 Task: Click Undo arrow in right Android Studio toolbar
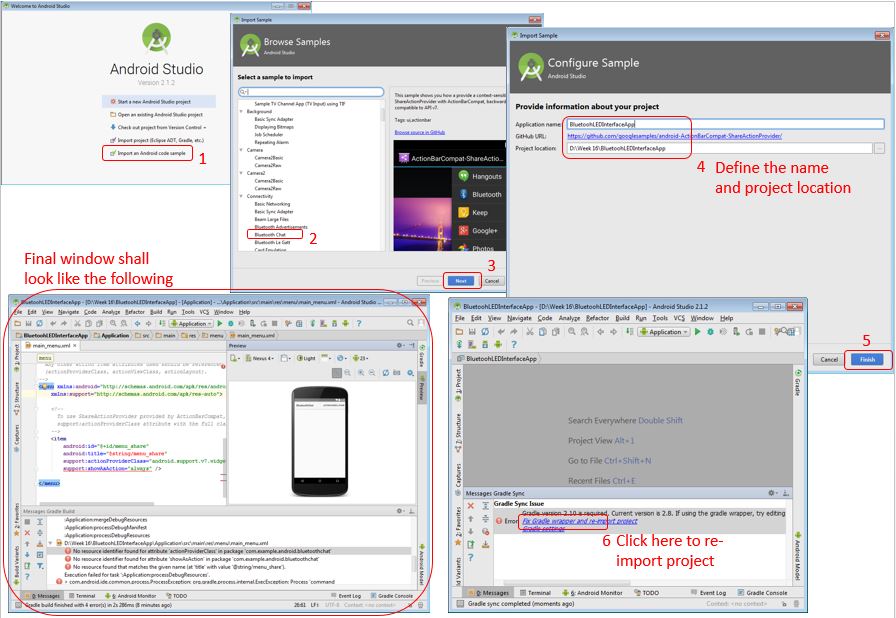tap(501, 331)
